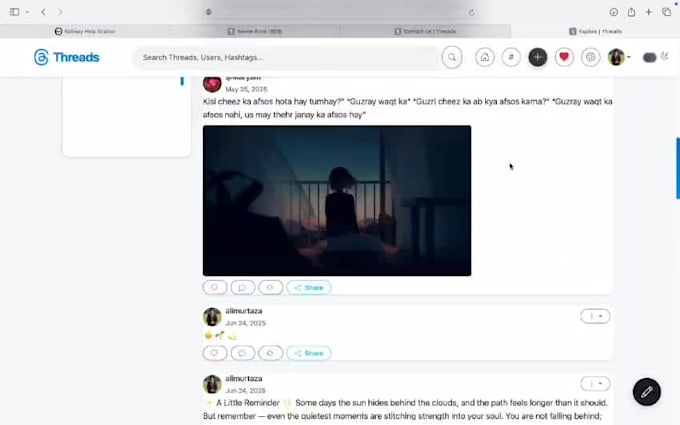Show Safari tab overview
The image size is (680, 425).
[x=667, y=12]
